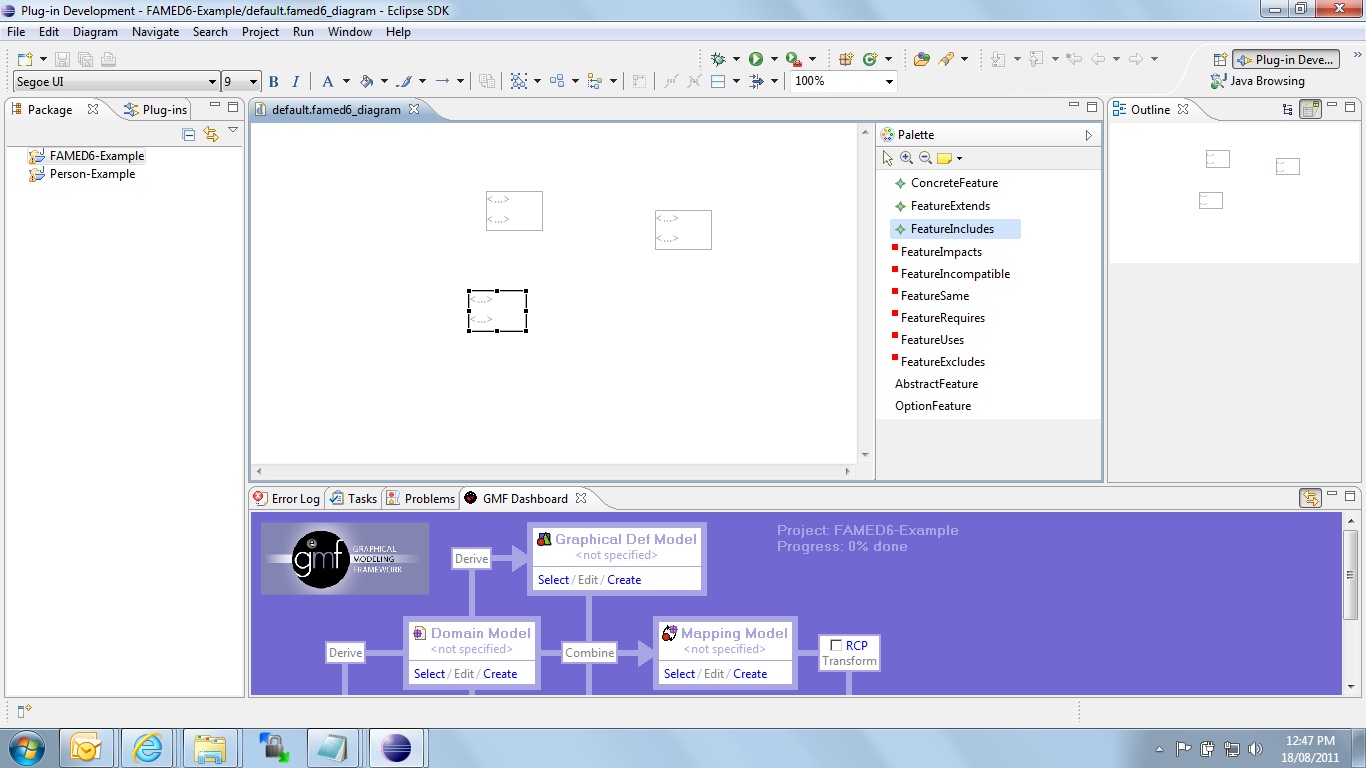This screenshot has height=768, width=1366.
Task: Select the palette Note tool
Action: tap(944, 158)
